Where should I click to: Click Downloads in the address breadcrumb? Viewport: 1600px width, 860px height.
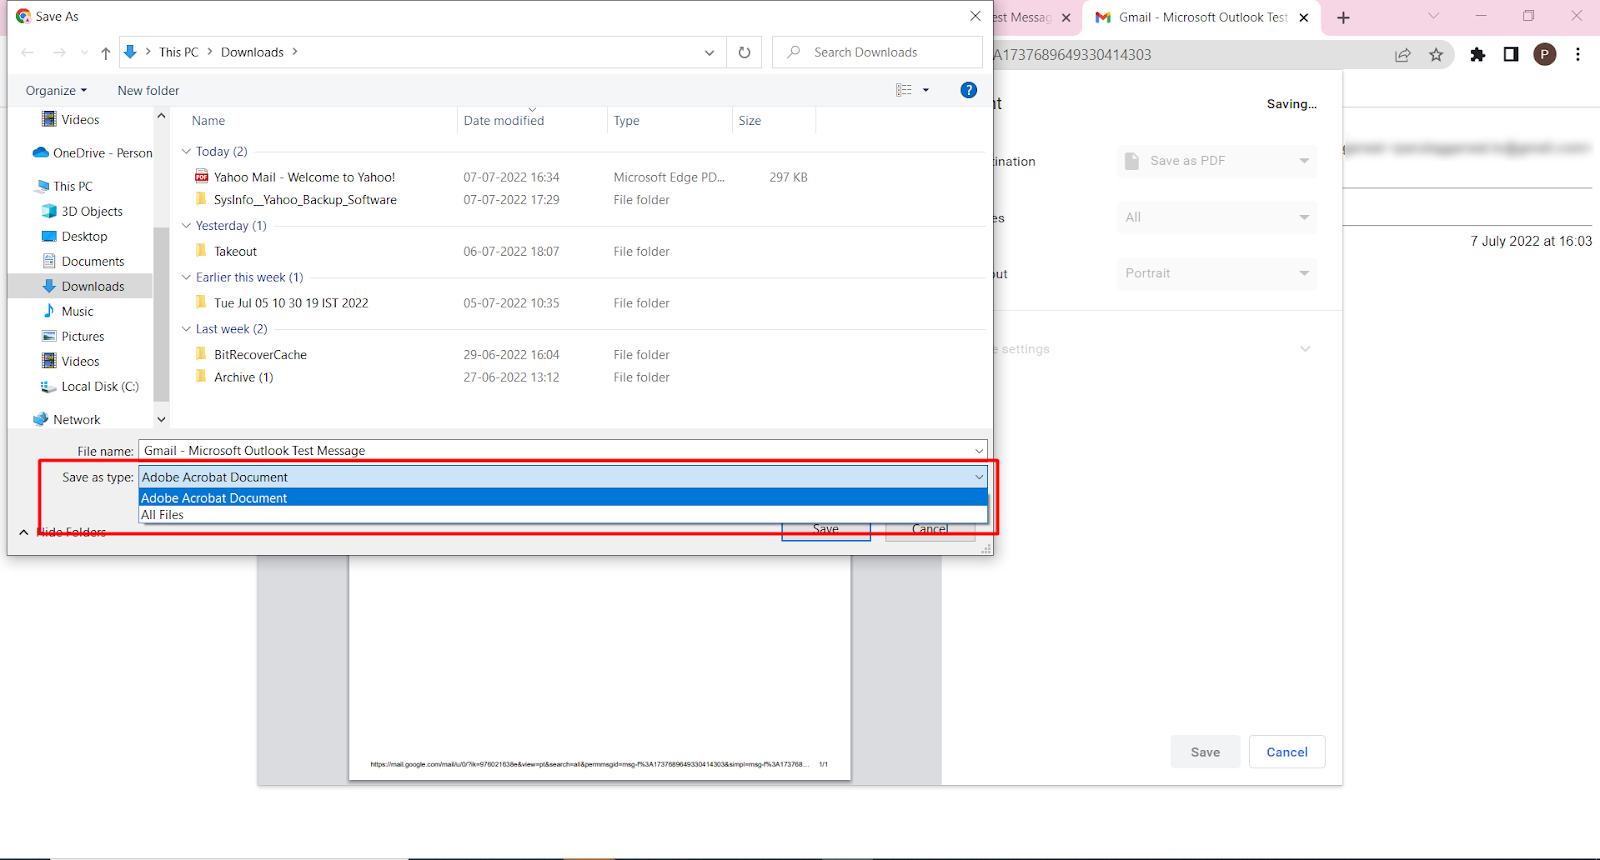(x=252, y=52)
